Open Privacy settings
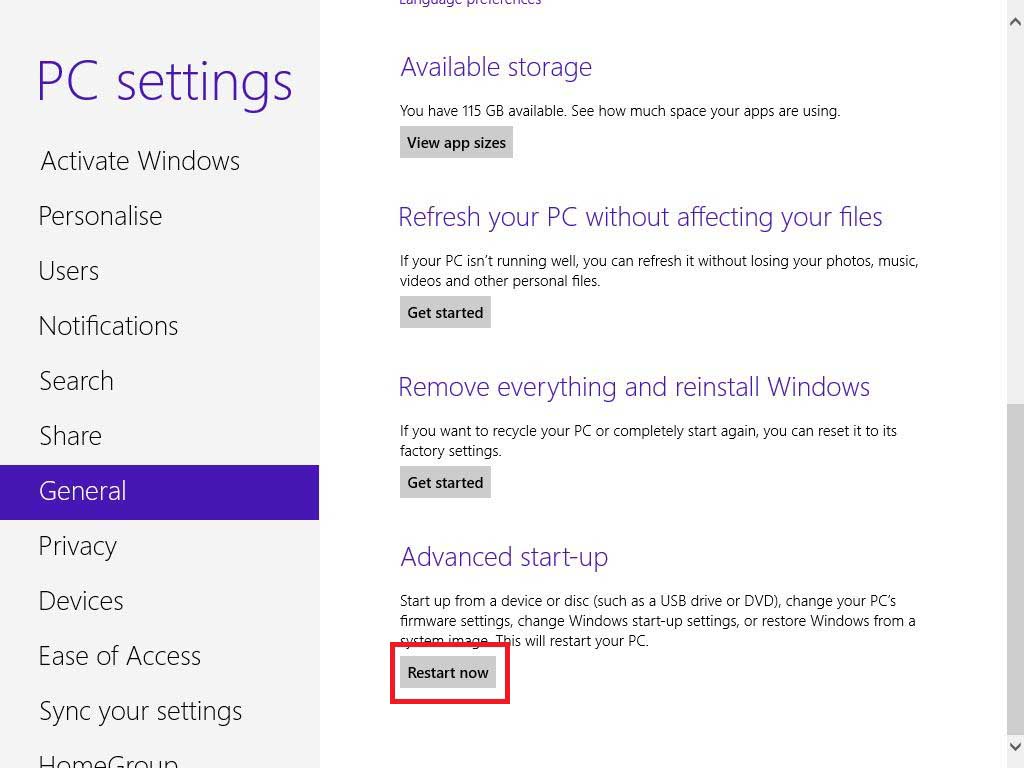Viewport: 1024px width, 768px height. 78,546
